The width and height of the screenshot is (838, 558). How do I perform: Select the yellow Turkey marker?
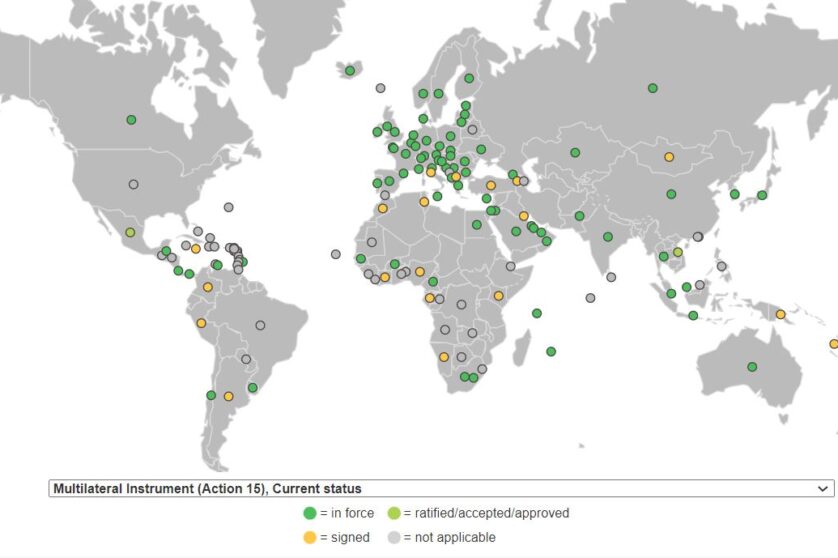click(491, 185)
